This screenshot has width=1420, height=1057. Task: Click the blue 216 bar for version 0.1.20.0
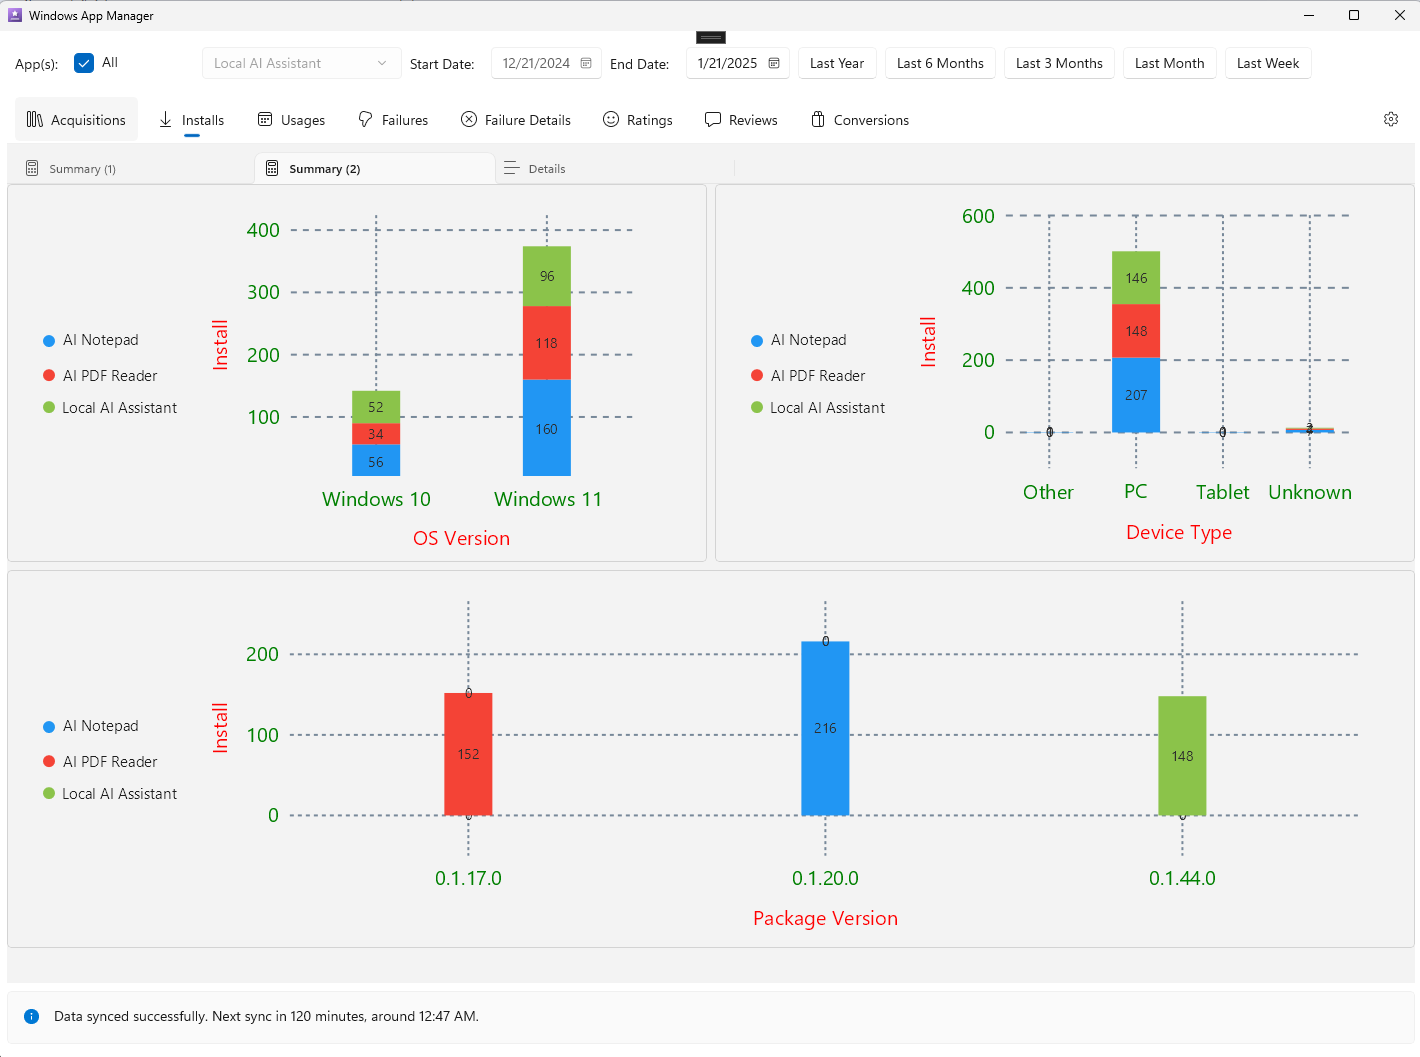point(825,728)
